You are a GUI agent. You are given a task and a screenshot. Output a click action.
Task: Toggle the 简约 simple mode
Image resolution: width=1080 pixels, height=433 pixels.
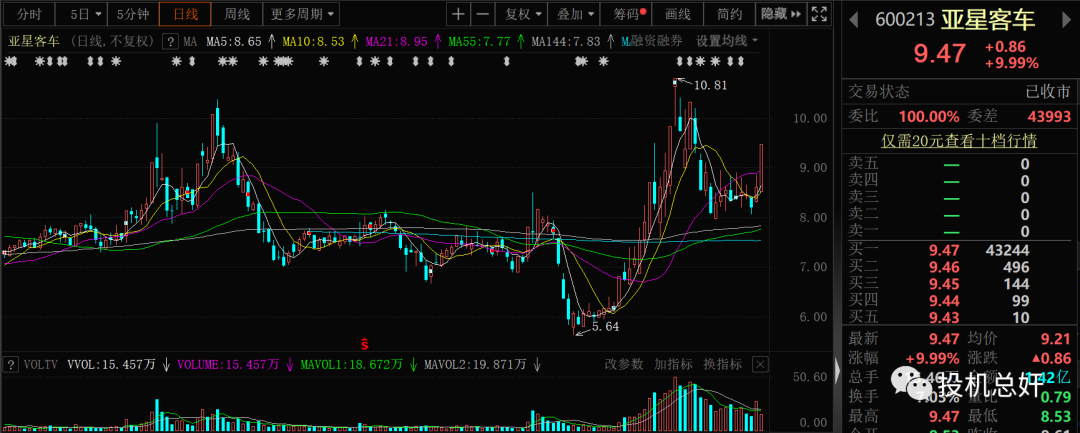(729, 14)
